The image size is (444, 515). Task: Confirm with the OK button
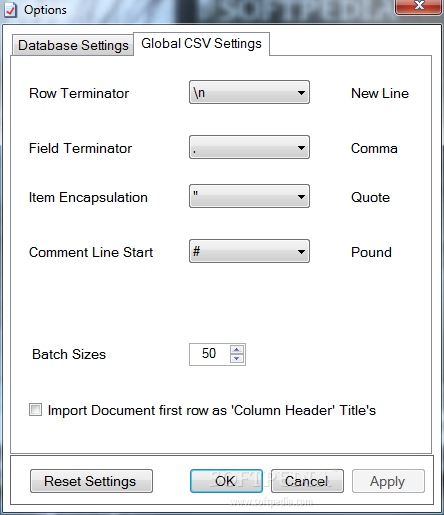pyautogui.click(x=226, y=481)
